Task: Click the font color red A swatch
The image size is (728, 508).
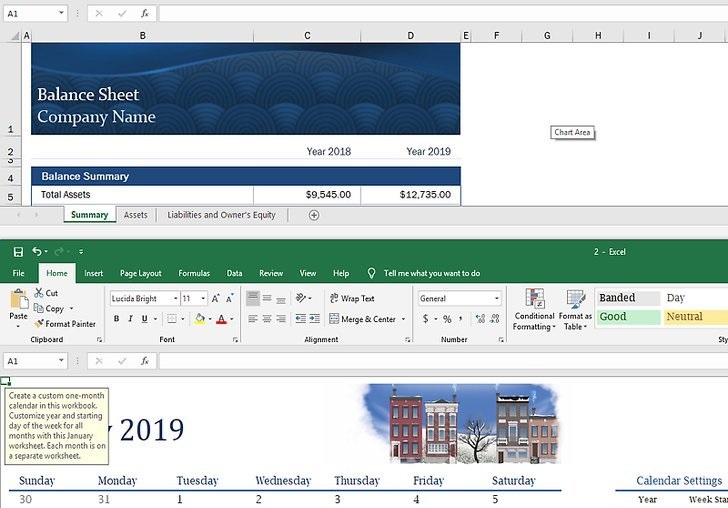Action: pyautogui.click(x=220, y=319)
